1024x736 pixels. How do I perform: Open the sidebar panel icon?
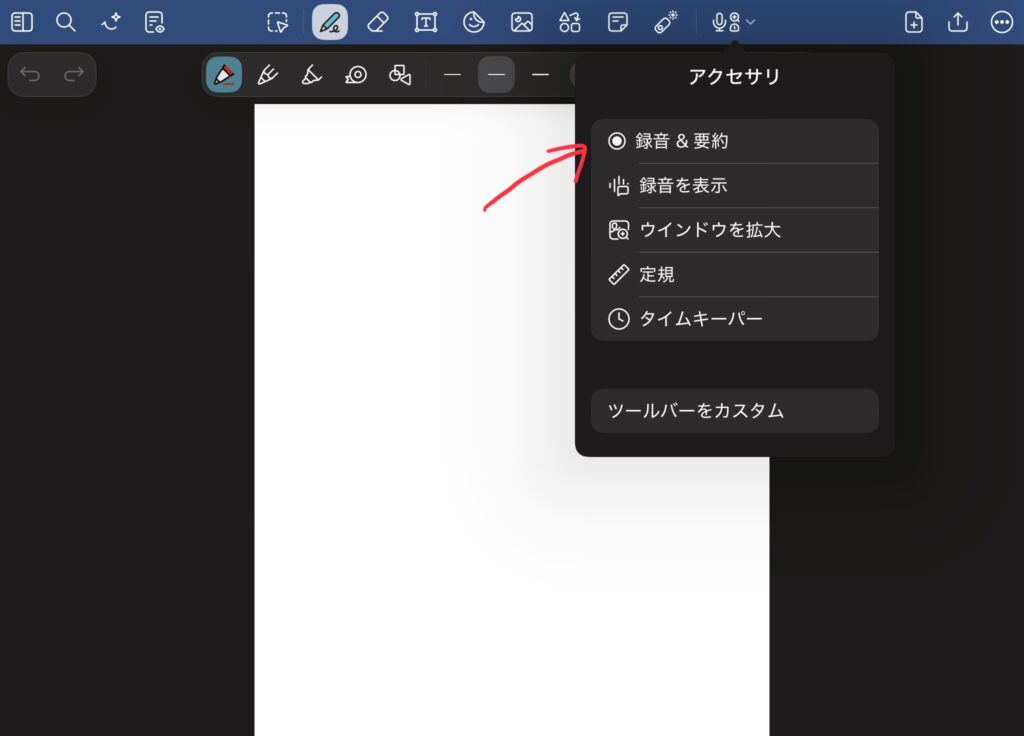click(22, 22)
